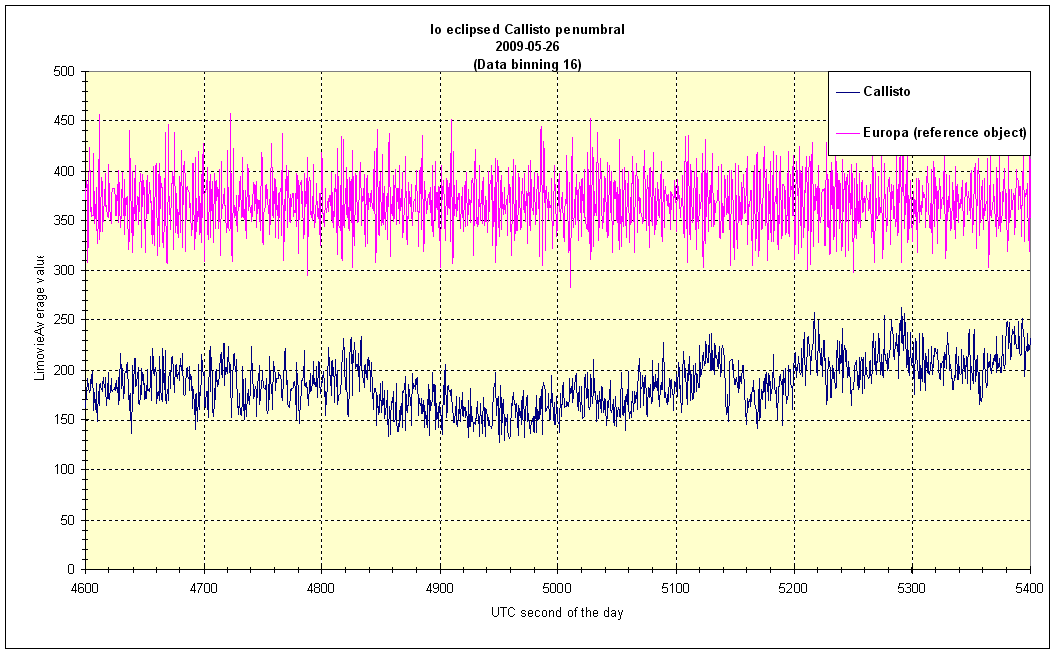Click x-axis label 5300

coord(912,588)
